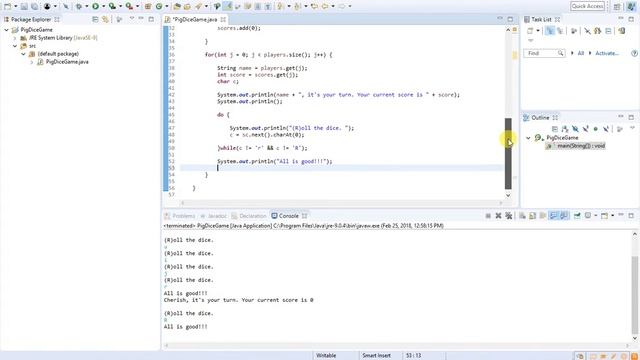This screenshot has width=640, height=360.
Task: Open dropdown next to Run button
Action: pos(103,6)
